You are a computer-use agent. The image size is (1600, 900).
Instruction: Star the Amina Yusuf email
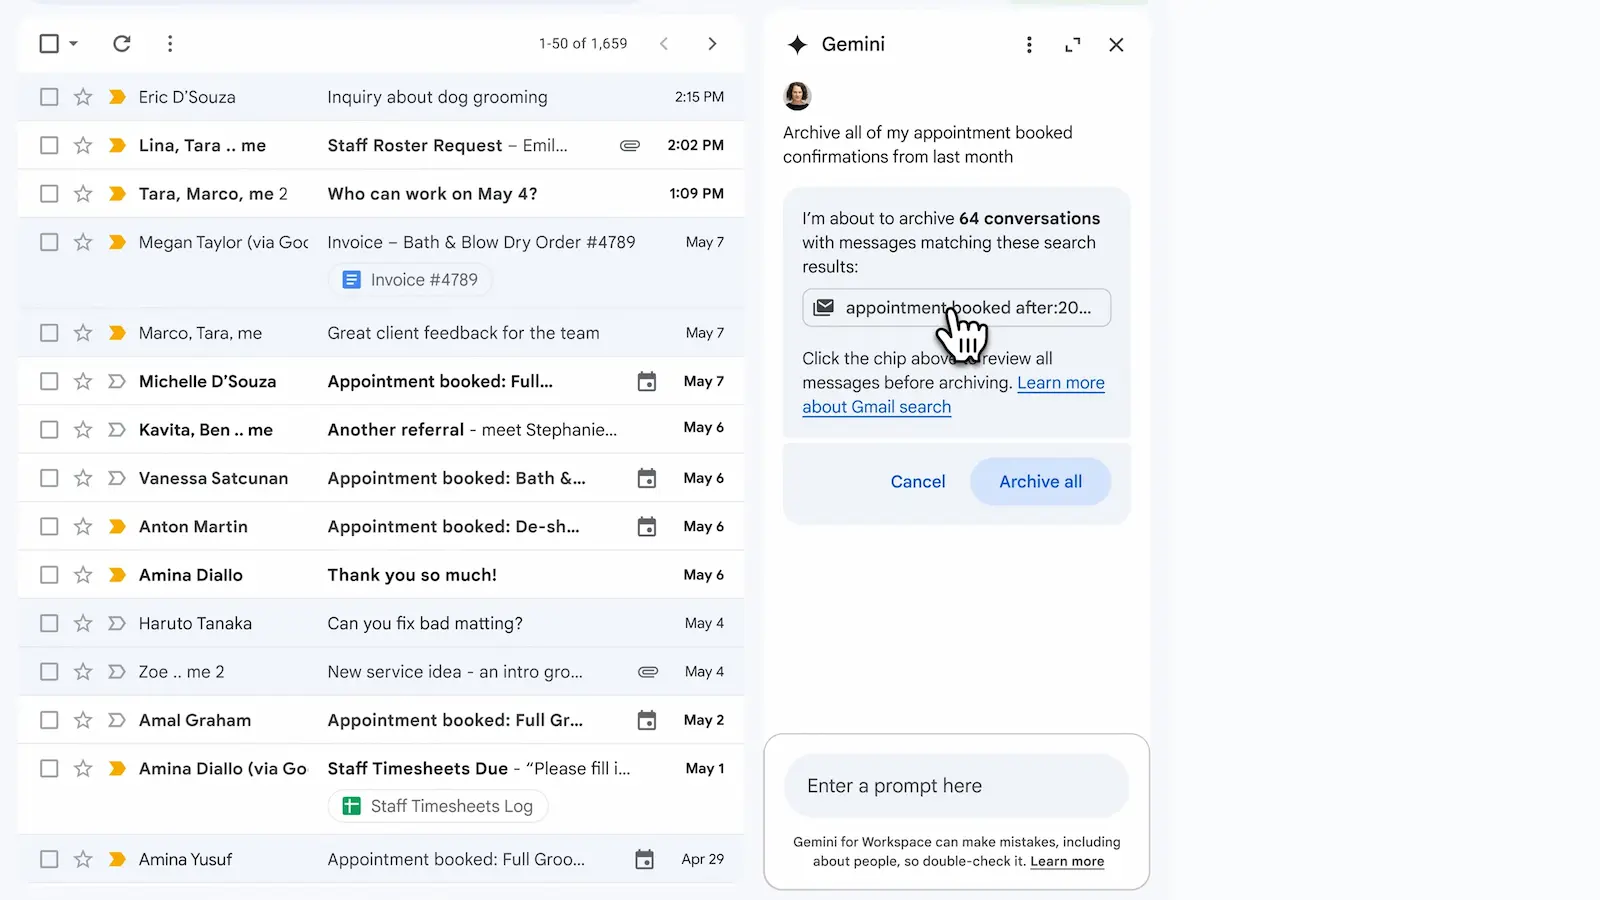coord(83,859)
